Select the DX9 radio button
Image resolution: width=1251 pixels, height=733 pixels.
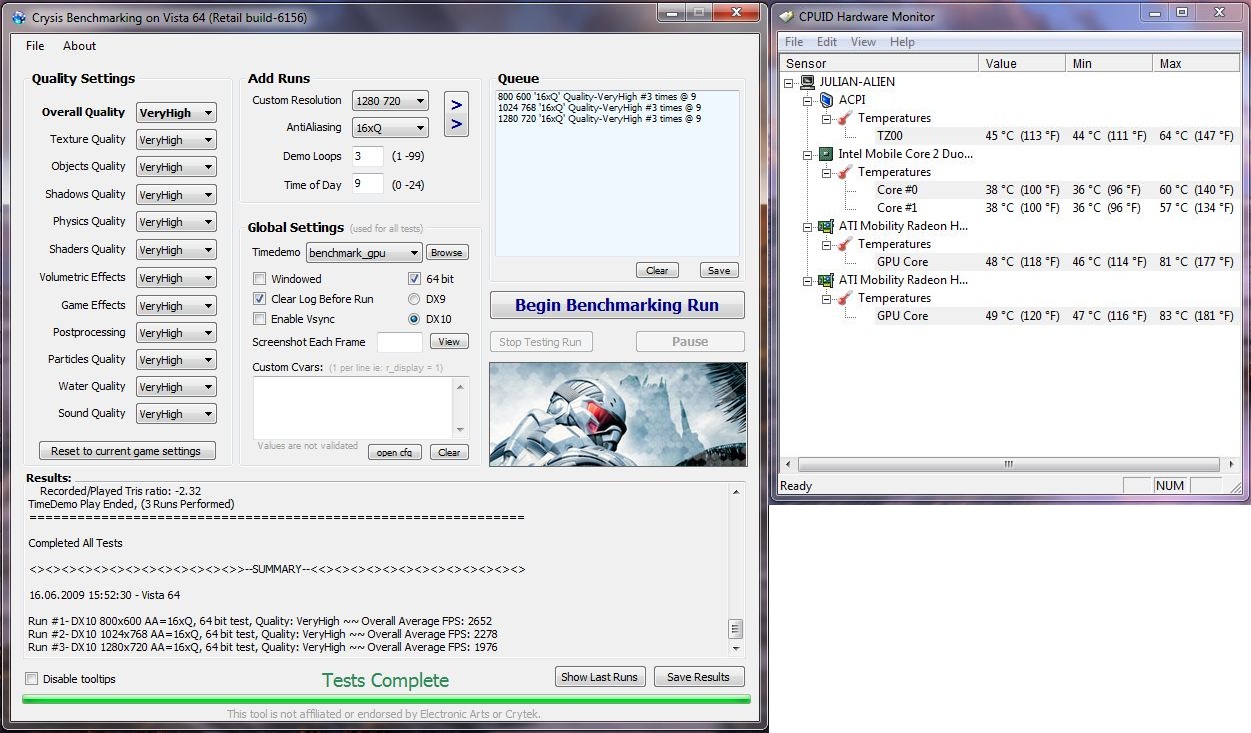tap(414, 299)
